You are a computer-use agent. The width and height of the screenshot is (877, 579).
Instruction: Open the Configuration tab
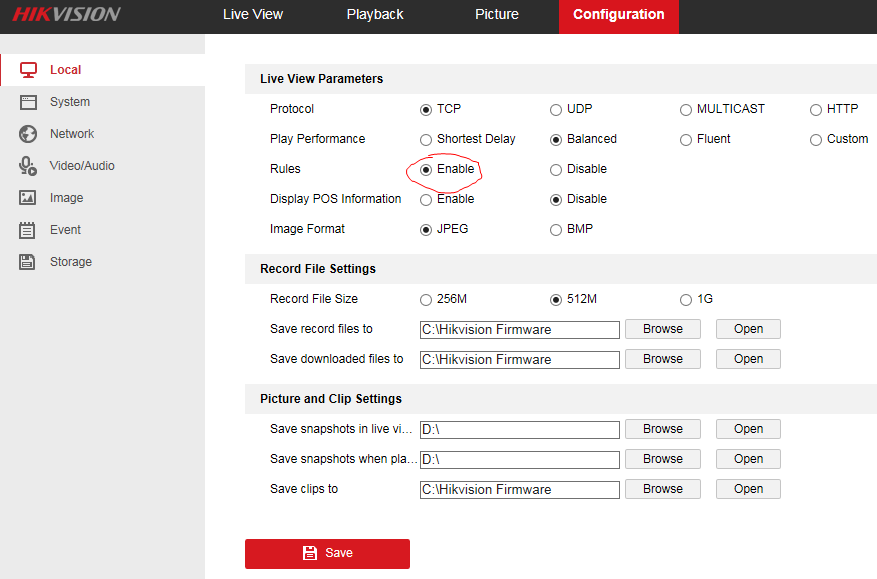(619, 15)
